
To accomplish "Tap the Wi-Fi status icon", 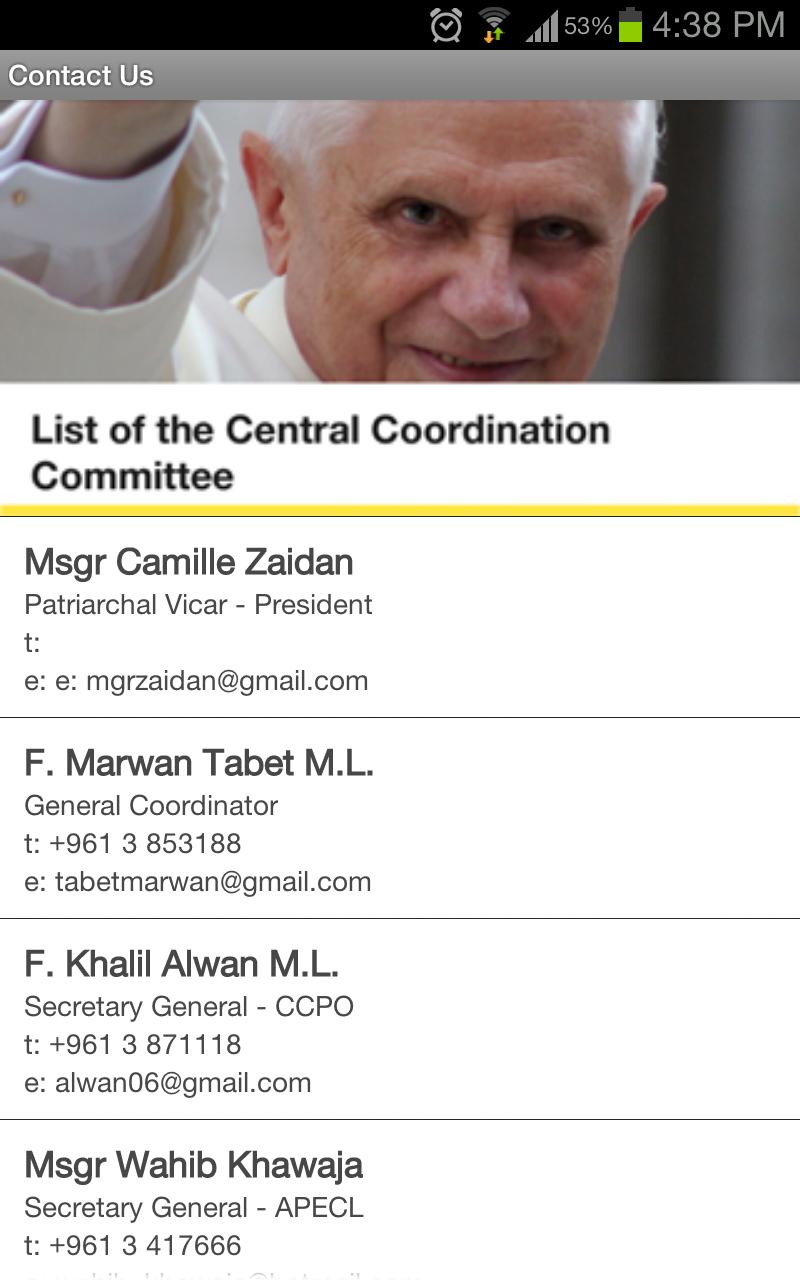I will pos(493,25).
